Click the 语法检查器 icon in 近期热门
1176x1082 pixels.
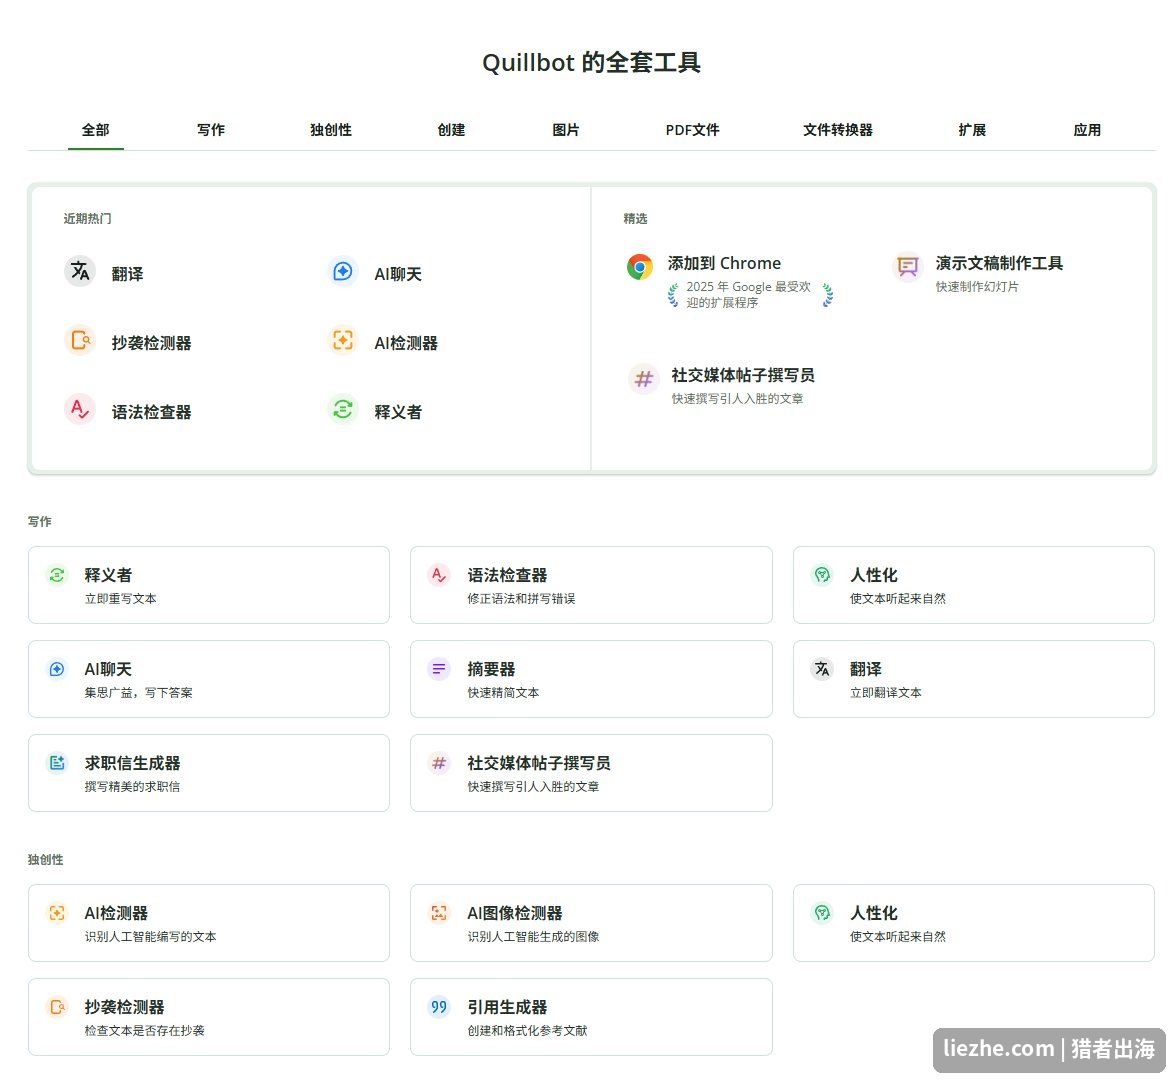pyautogui.click(x=80, y=409)
